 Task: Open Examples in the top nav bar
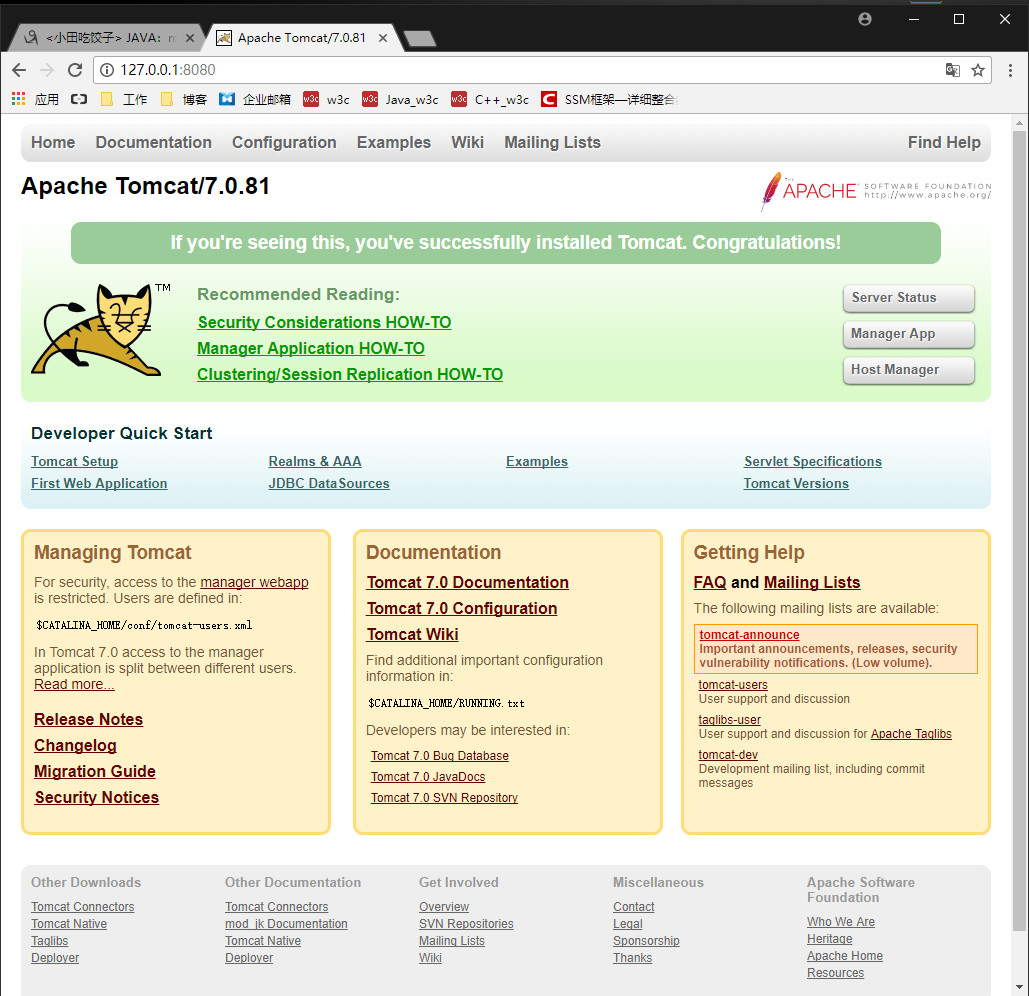tap(394, 142)
